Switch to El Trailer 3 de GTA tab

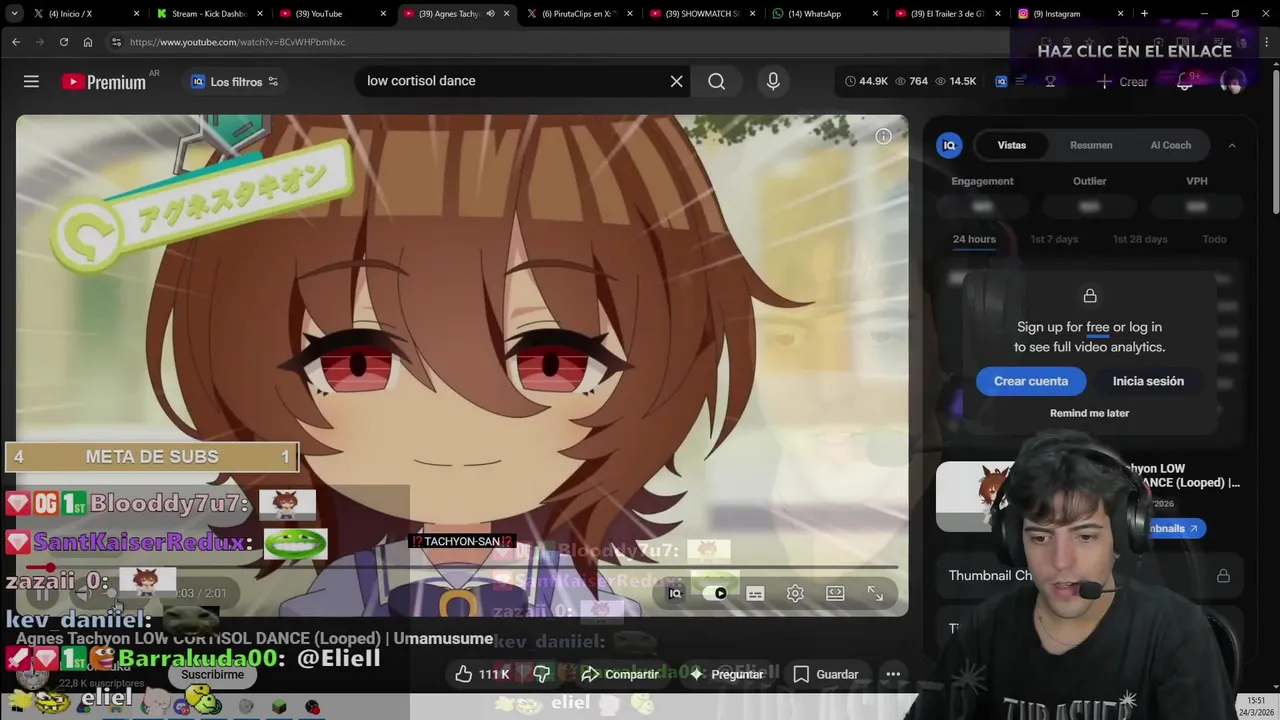point(948,14)
